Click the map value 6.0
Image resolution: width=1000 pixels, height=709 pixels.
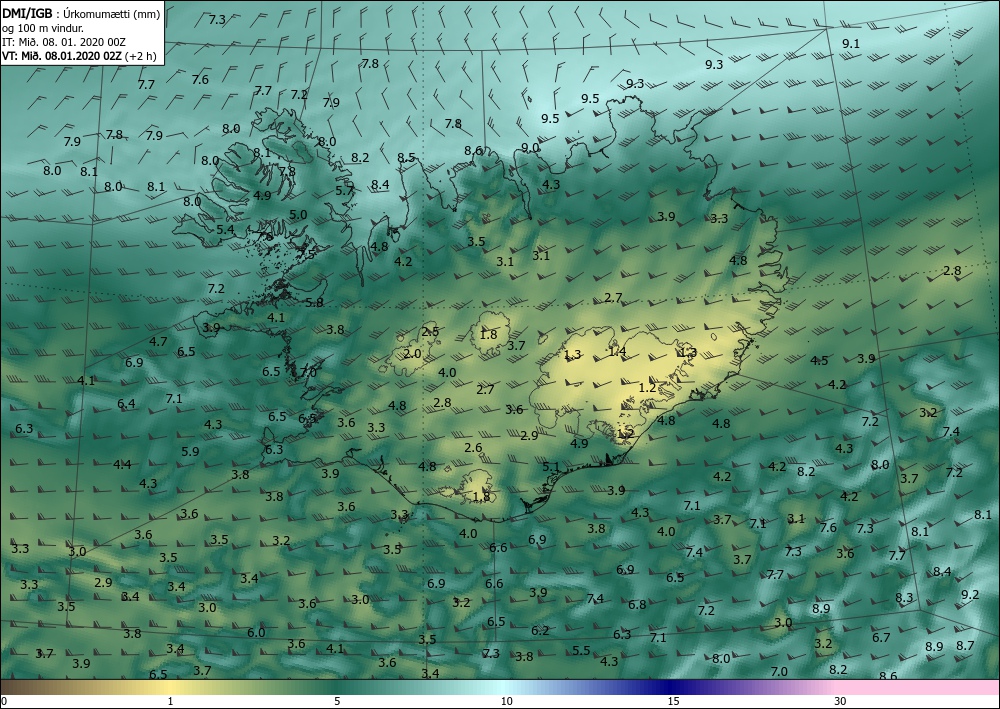pos(256,632)
